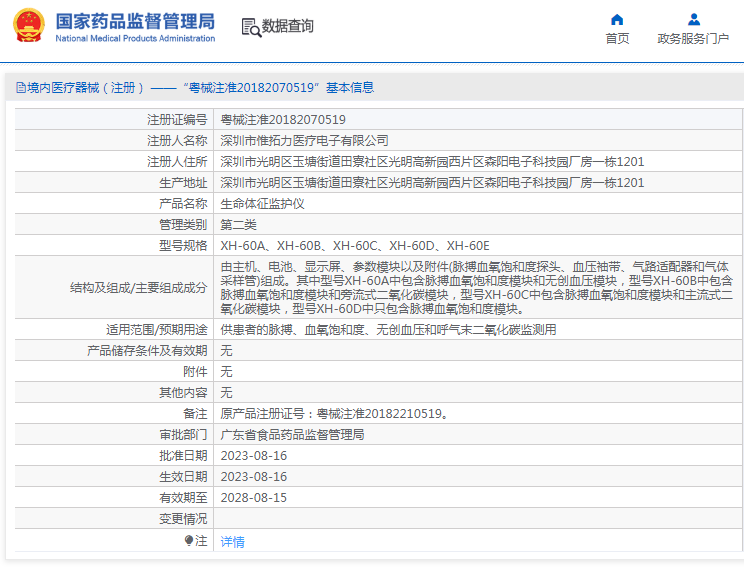The width and height of the screenshot is (744, 567).
Task: Select product name 生命体征监护仪
Action: [x=262, y=204]
